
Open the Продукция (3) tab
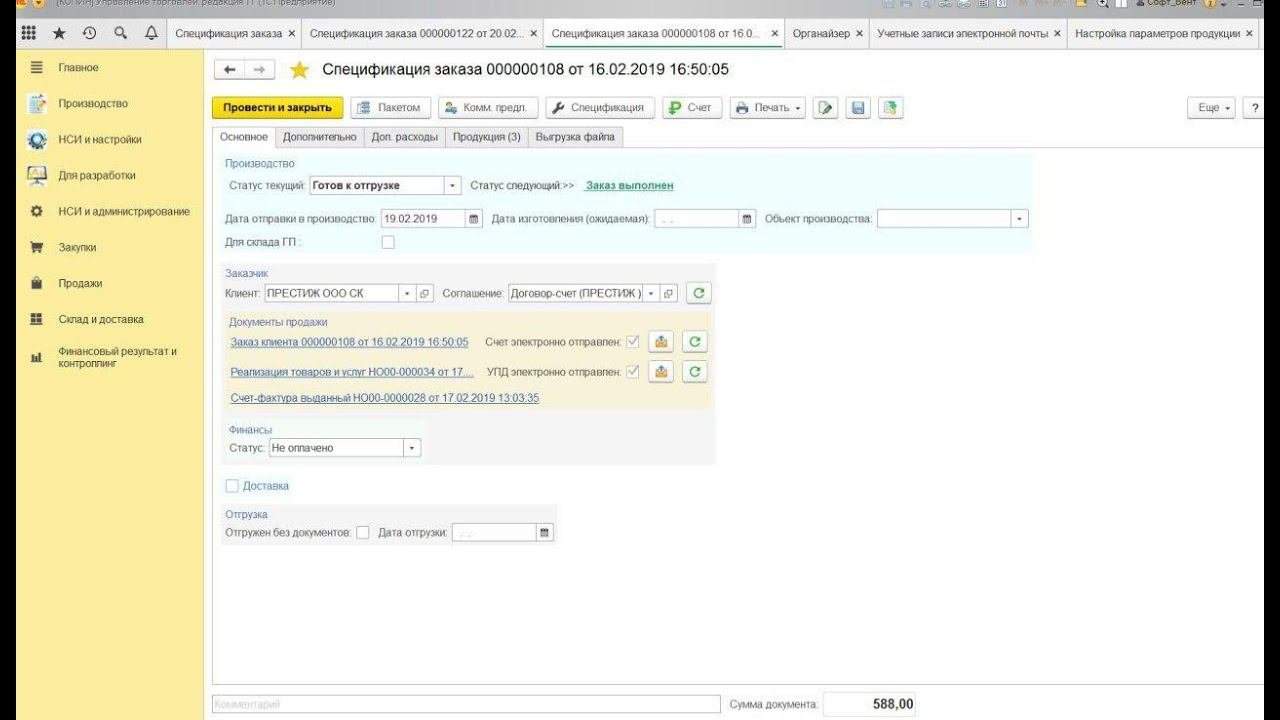[487, 137]
